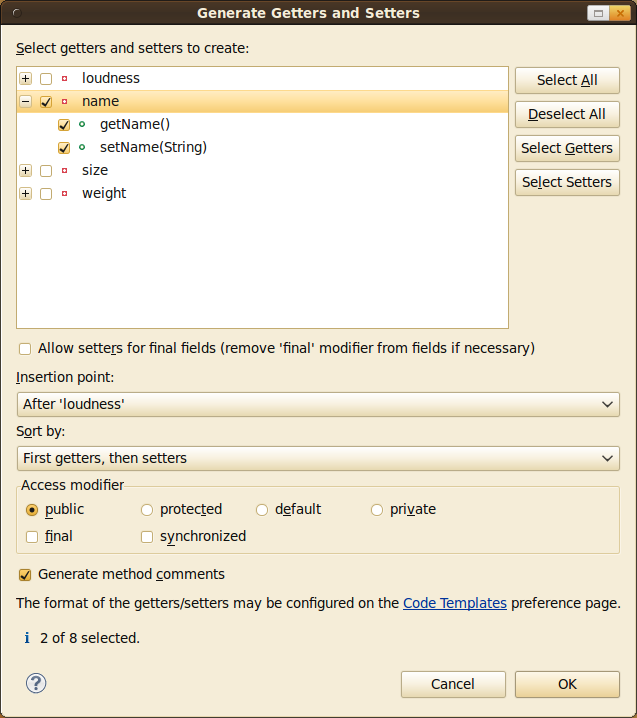This screenshot has width=637, height=718.
Task: Open the Insertion point dropdown
Action: point(318,404)
